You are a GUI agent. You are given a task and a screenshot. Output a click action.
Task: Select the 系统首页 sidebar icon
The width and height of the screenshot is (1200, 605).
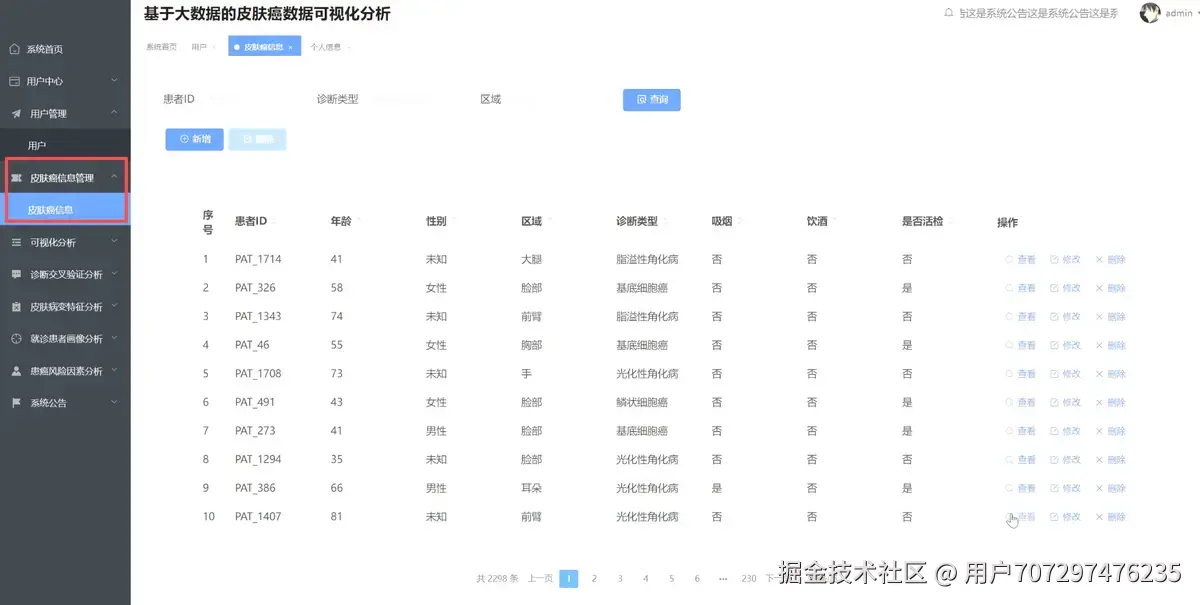click(x=15, y=48)
